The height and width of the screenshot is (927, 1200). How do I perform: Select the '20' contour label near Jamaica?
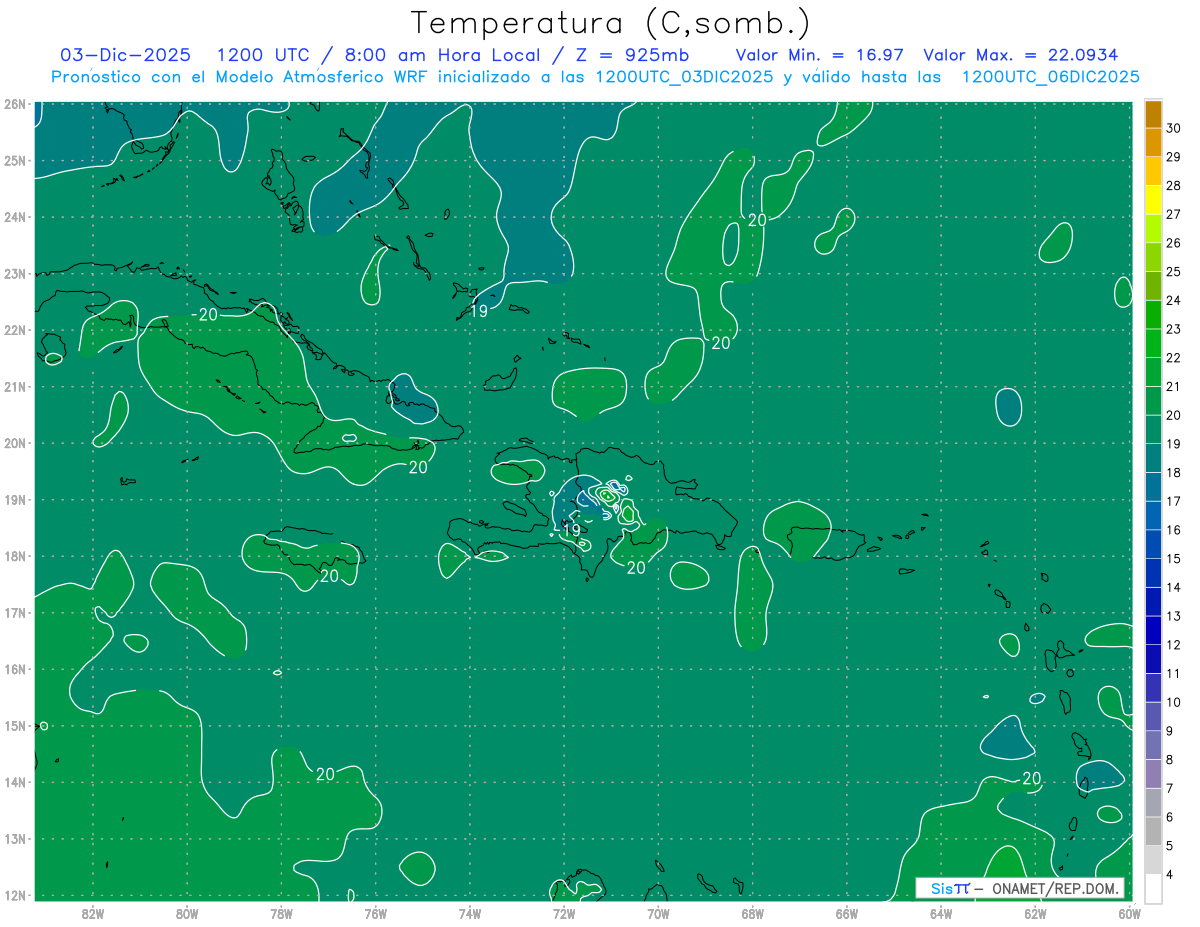[x=329, y=576]
